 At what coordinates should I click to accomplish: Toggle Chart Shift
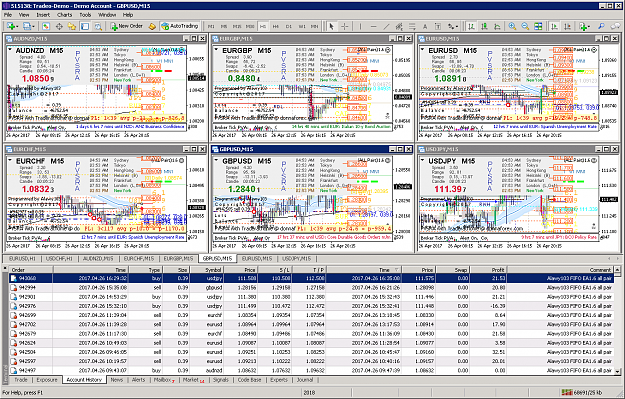(567, 26)
